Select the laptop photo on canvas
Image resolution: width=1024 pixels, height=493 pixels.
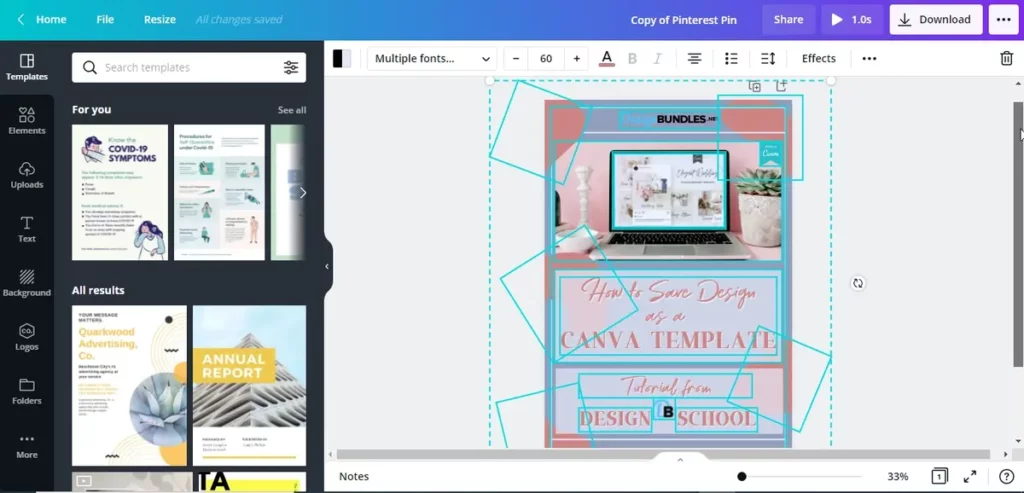[x=668, y=202]
